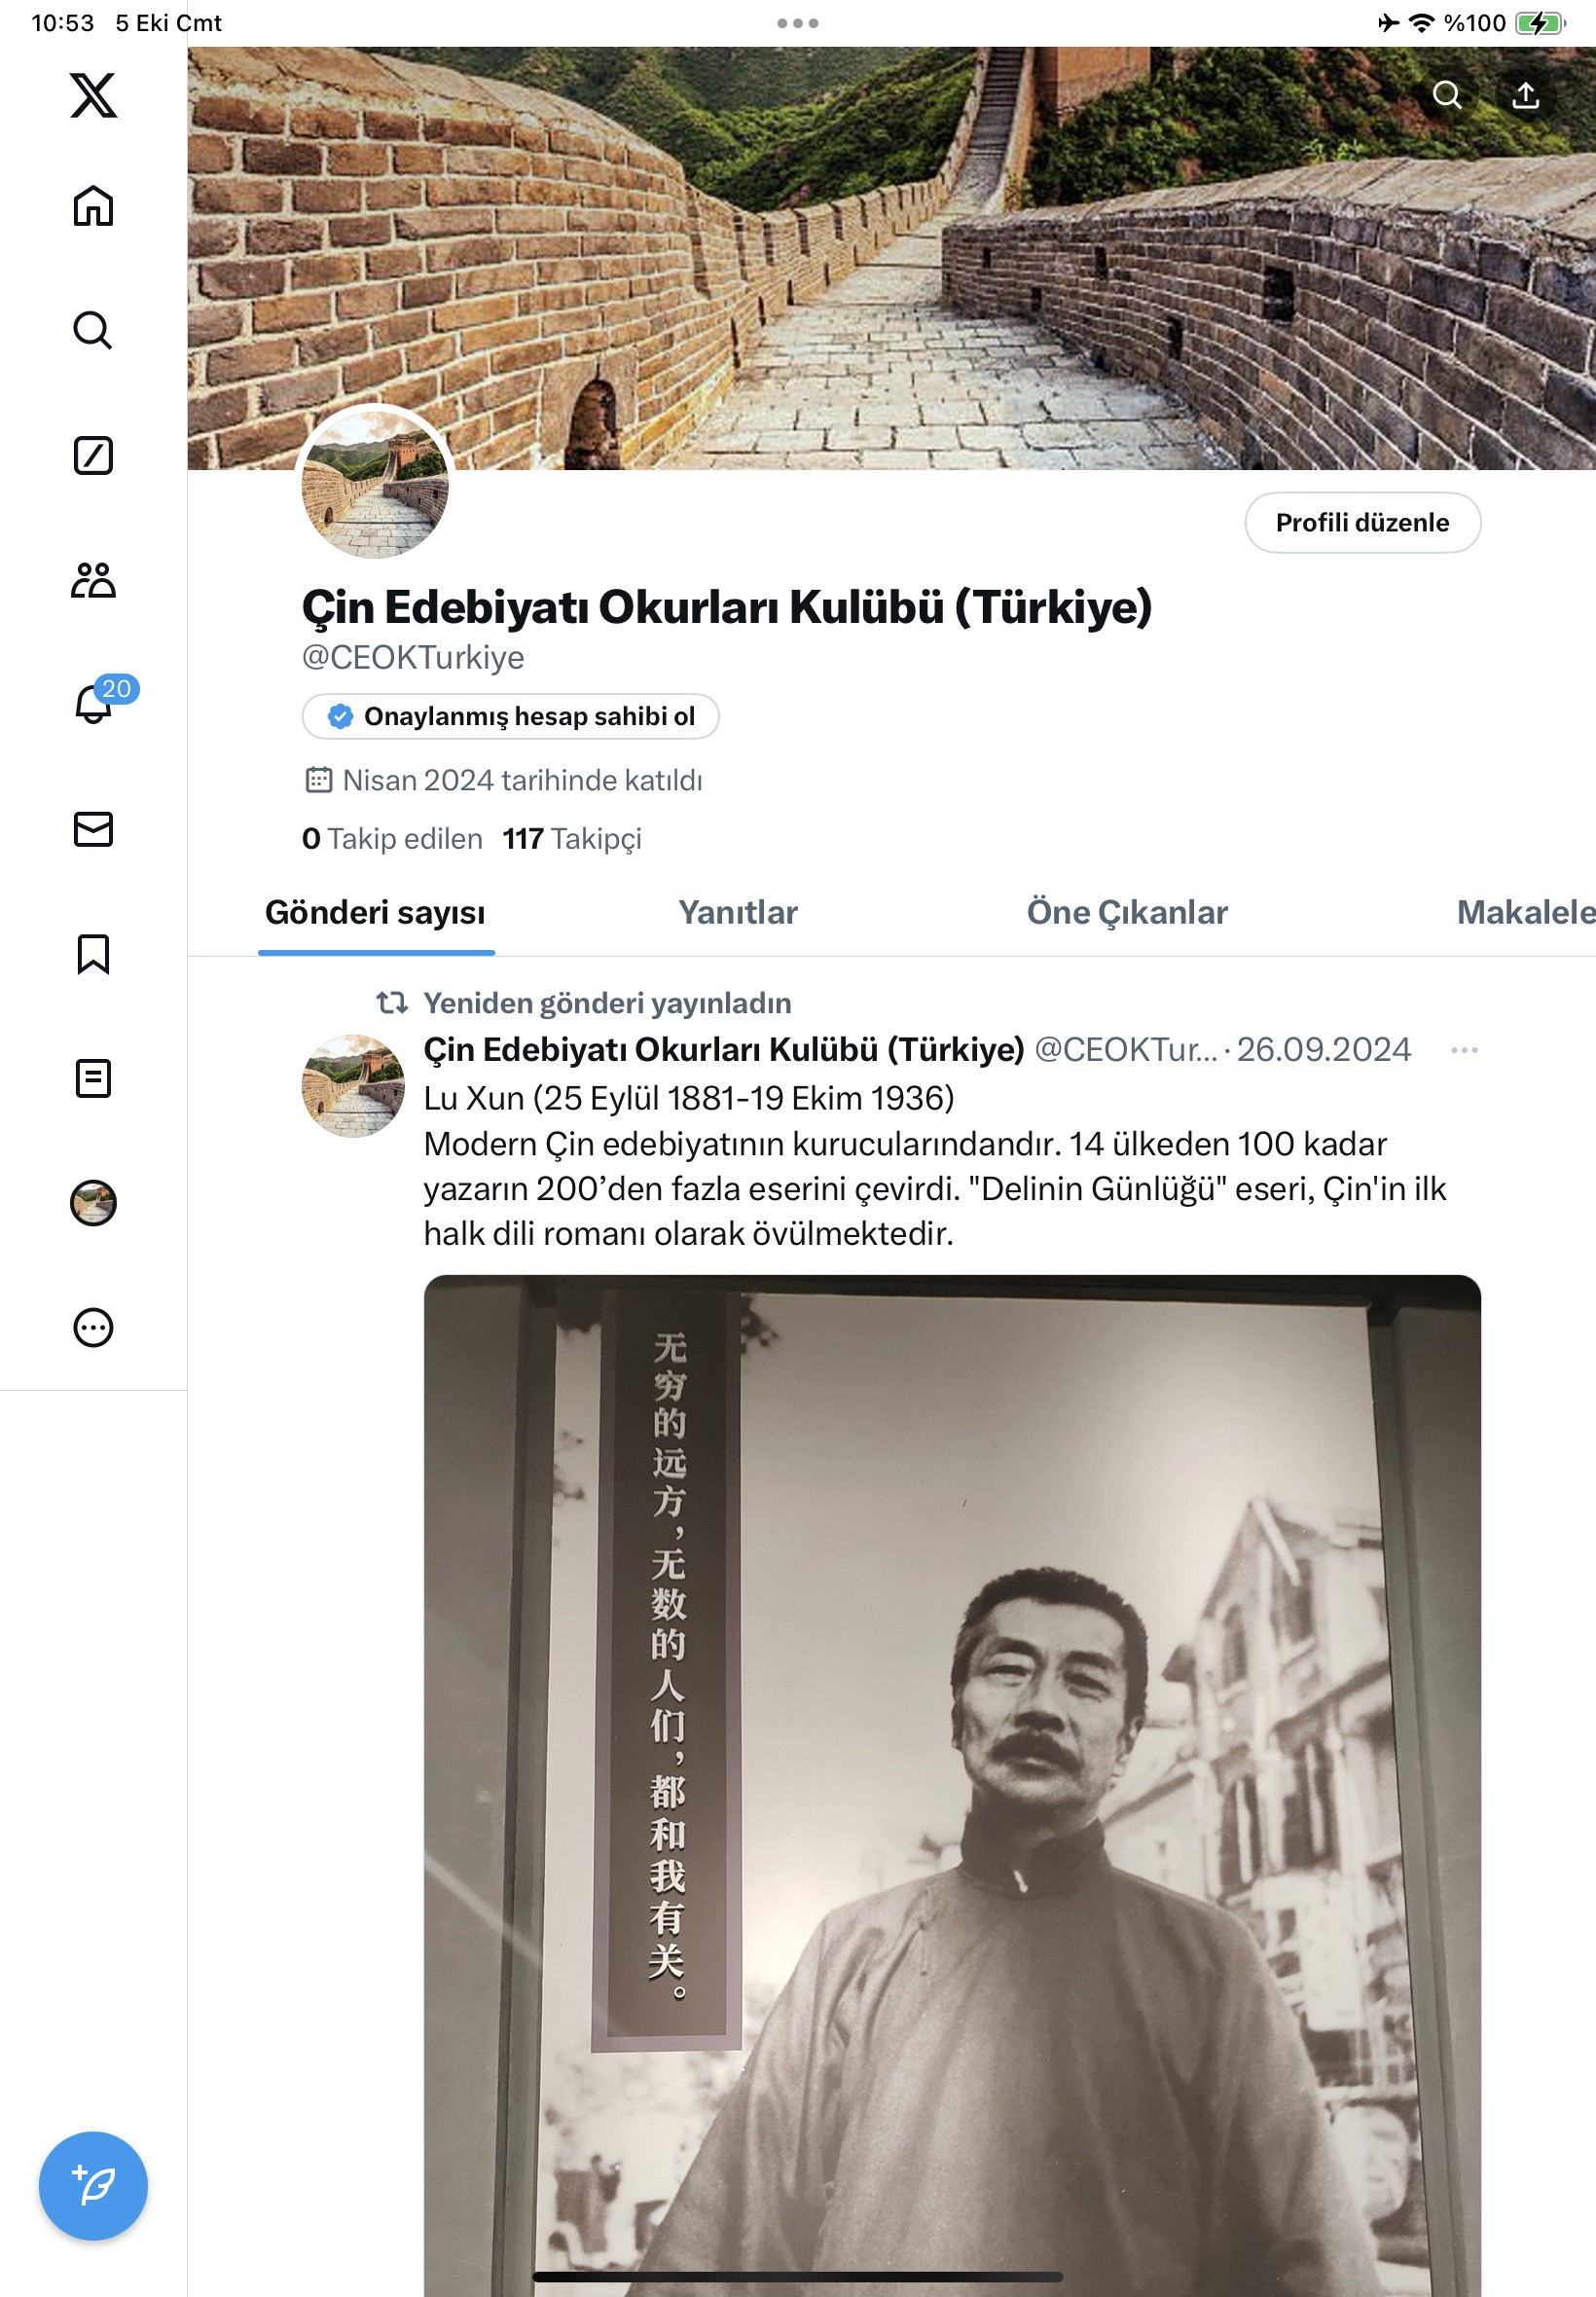Click Onaylanmış hesap sahibi ol button
The image size is (1596, 2297).
click(x=510, y=716)
